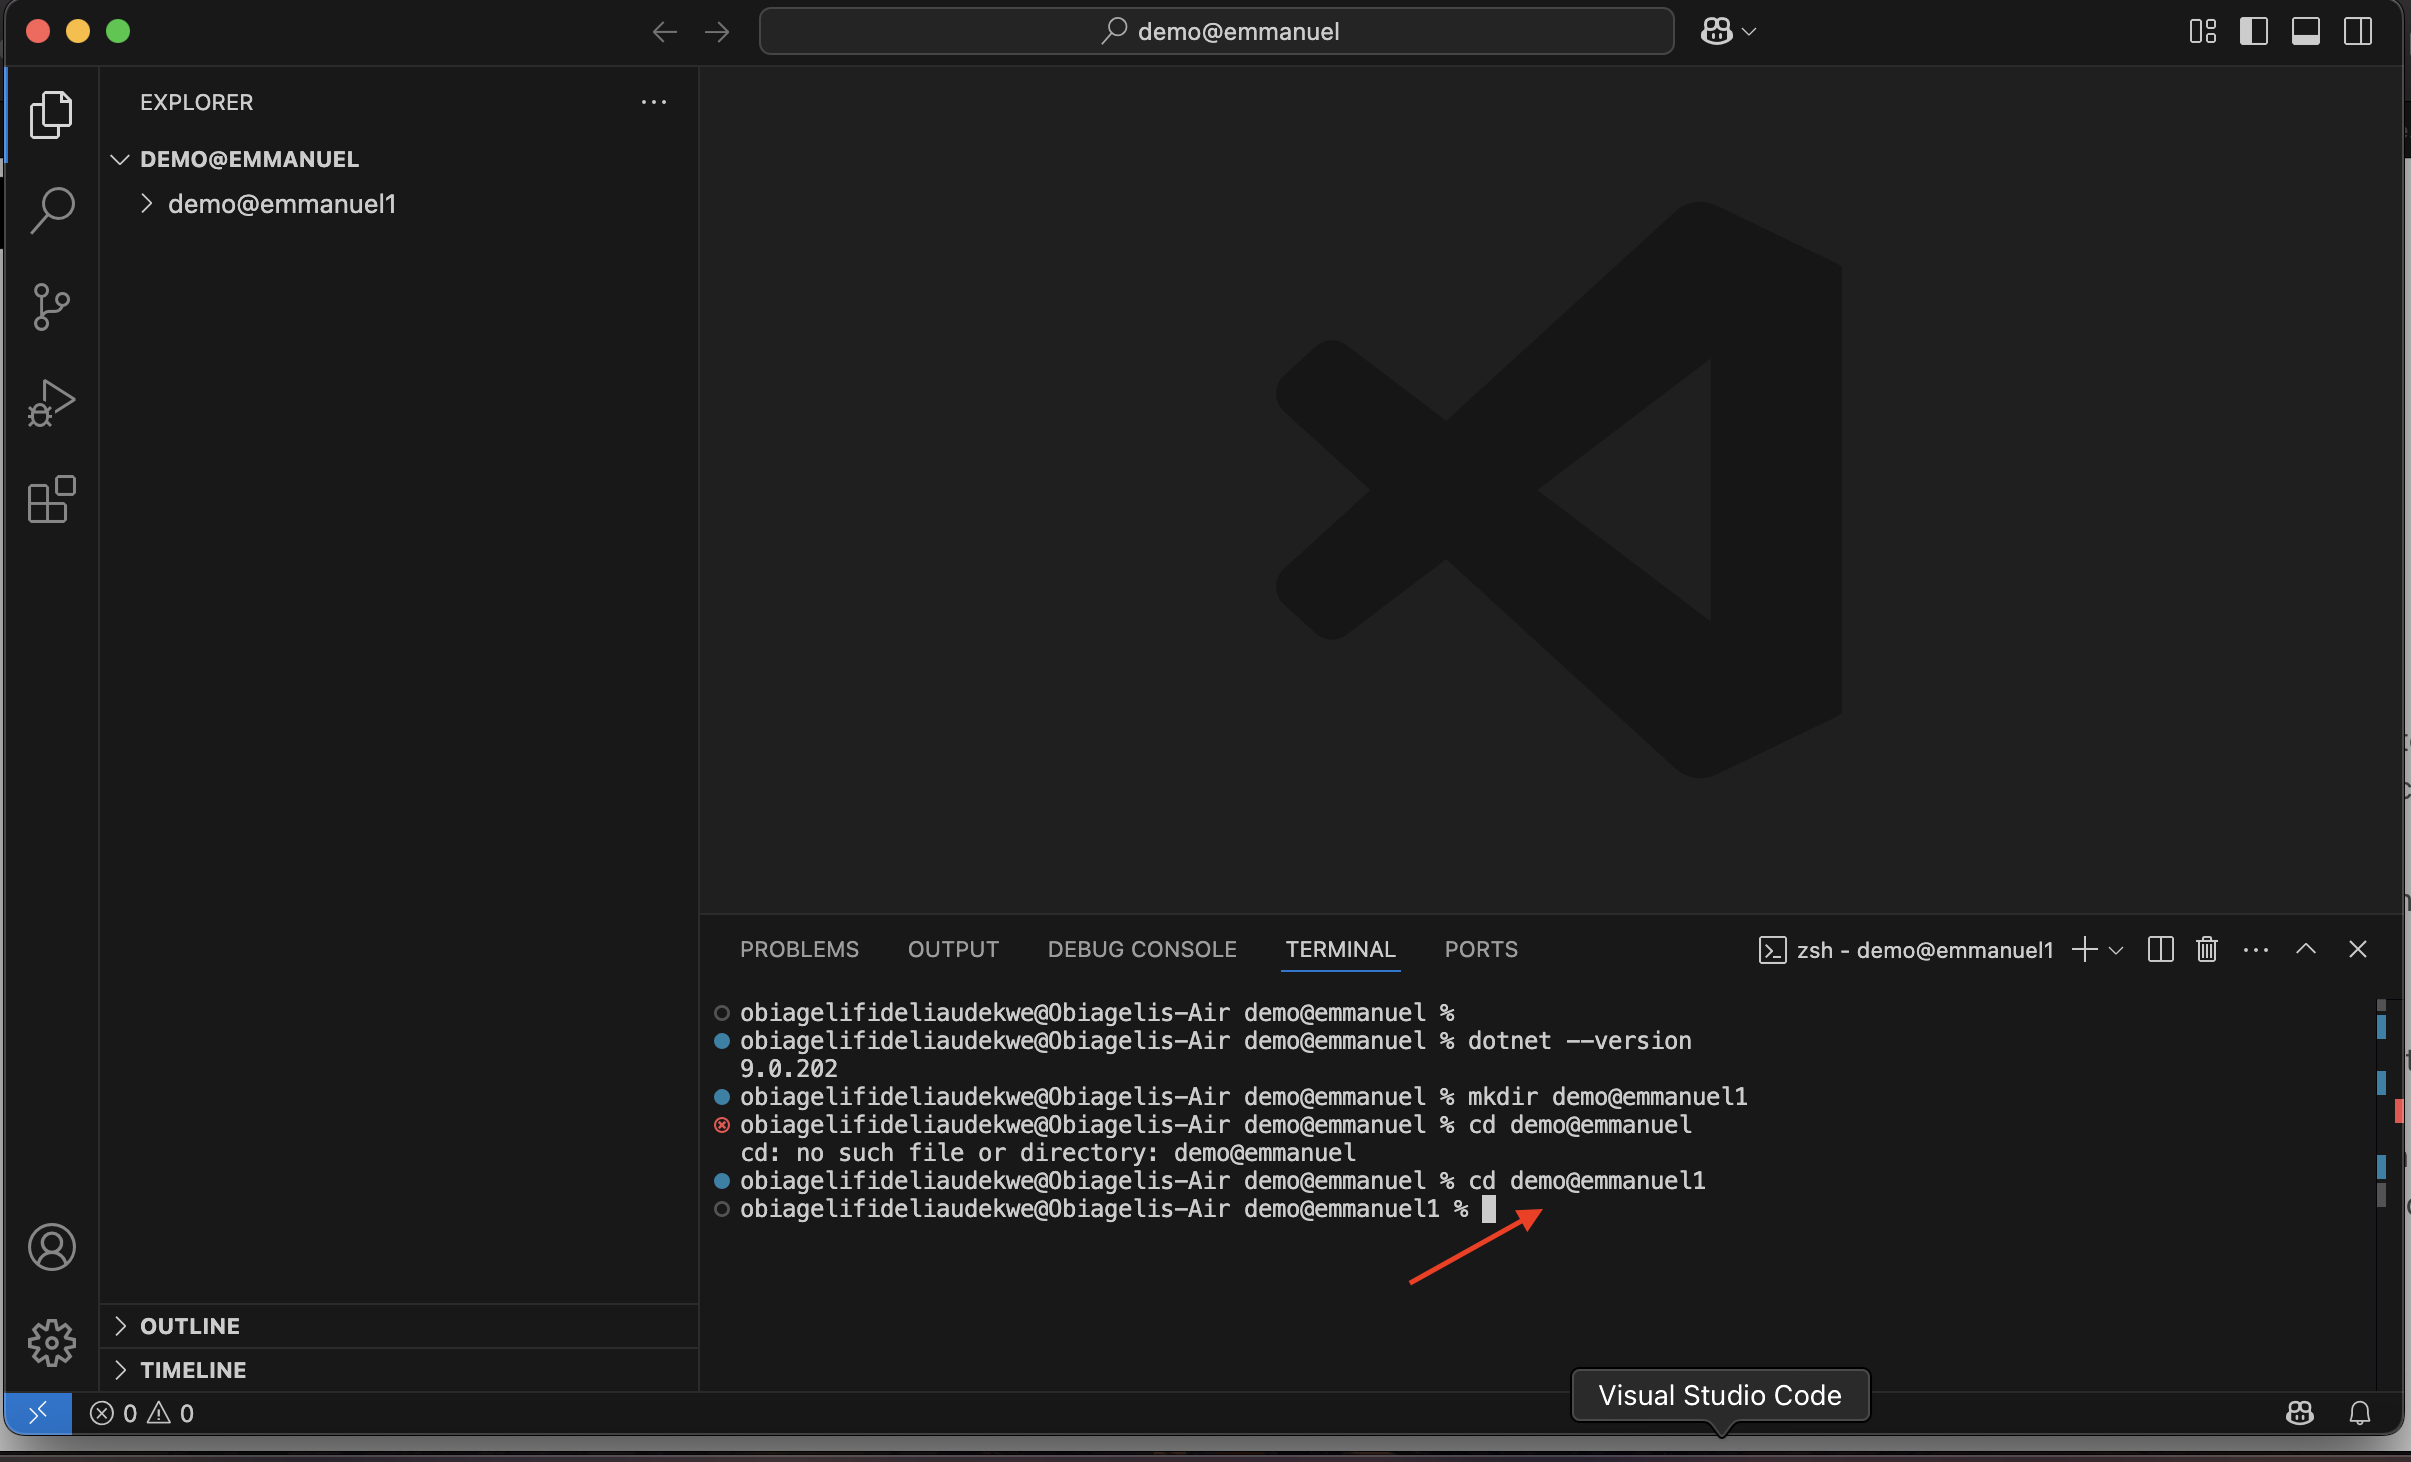This screenshot has height=1462, width=2411.
Task: Add a new terminal with plus icon
Action: click(2084, 949)
